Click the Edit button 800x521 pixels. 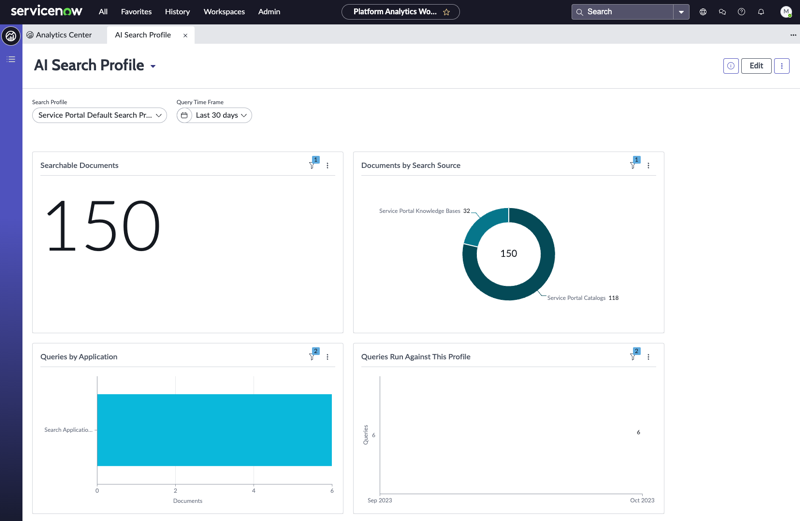pos(756,66)
